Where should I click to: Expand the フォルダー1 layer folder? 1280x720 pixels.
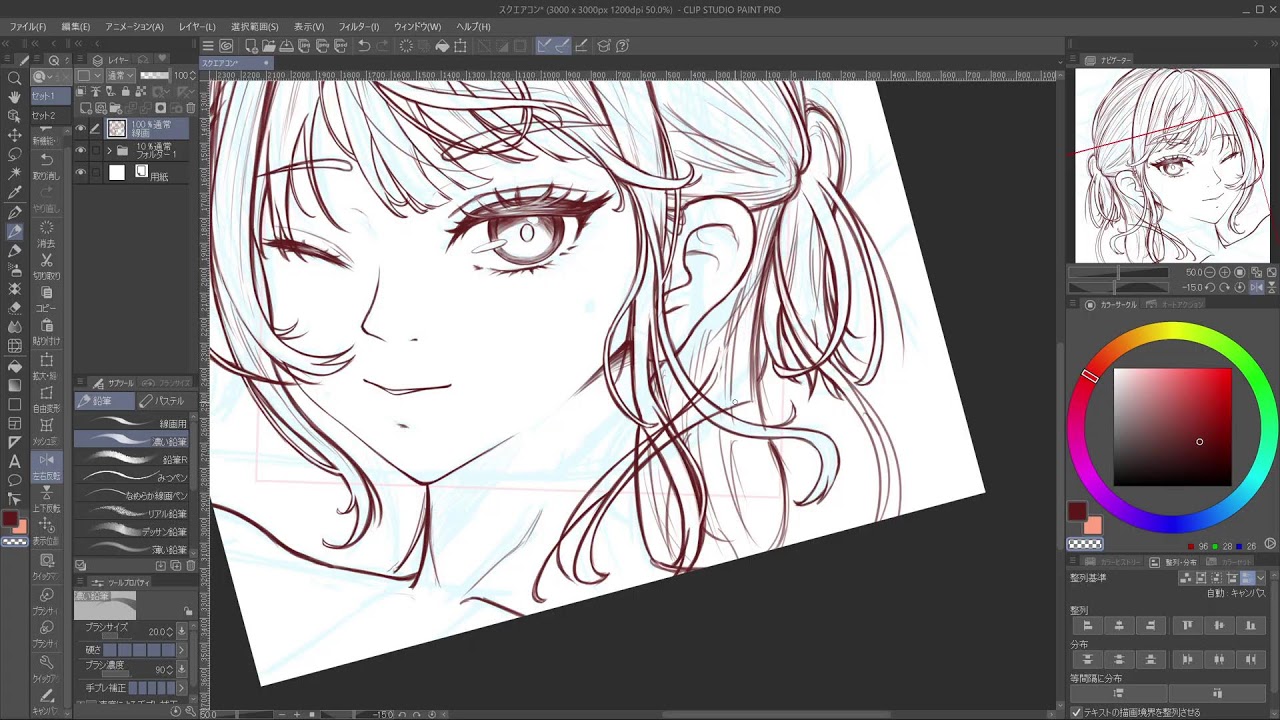pos(109,151)
